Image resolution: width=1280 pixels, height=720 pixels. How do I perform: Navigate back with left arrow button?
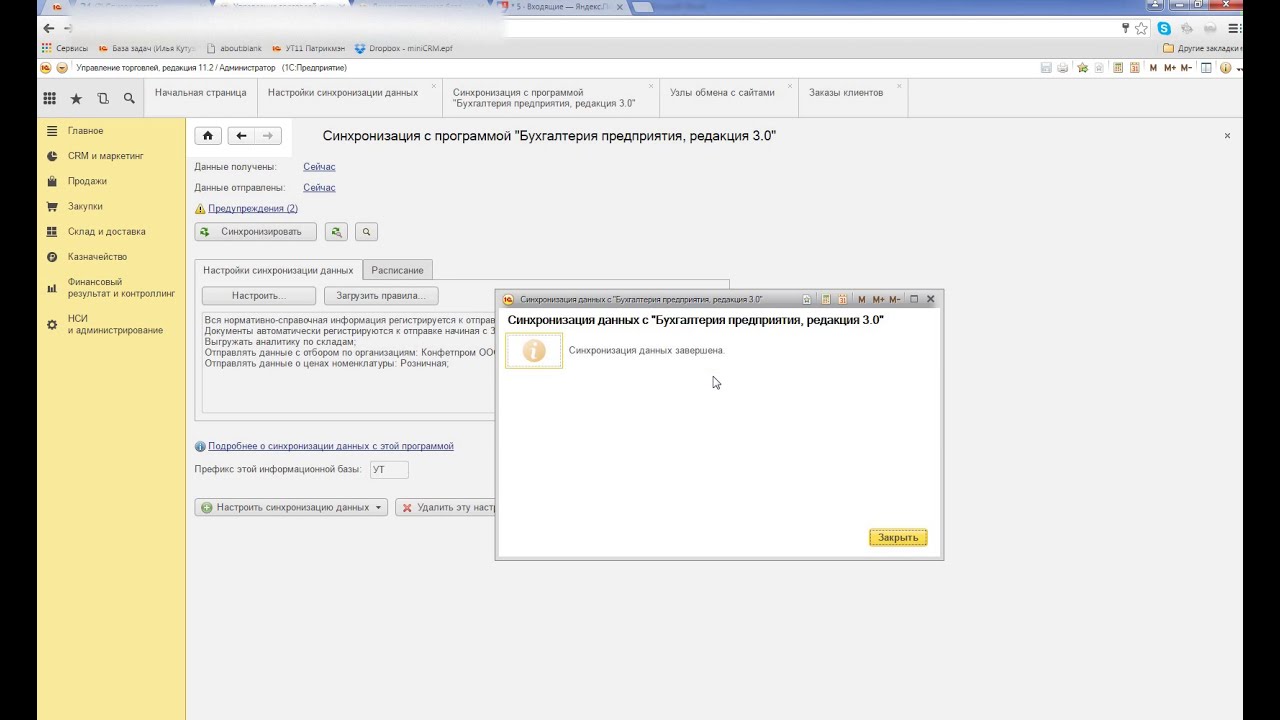point(241,136)
